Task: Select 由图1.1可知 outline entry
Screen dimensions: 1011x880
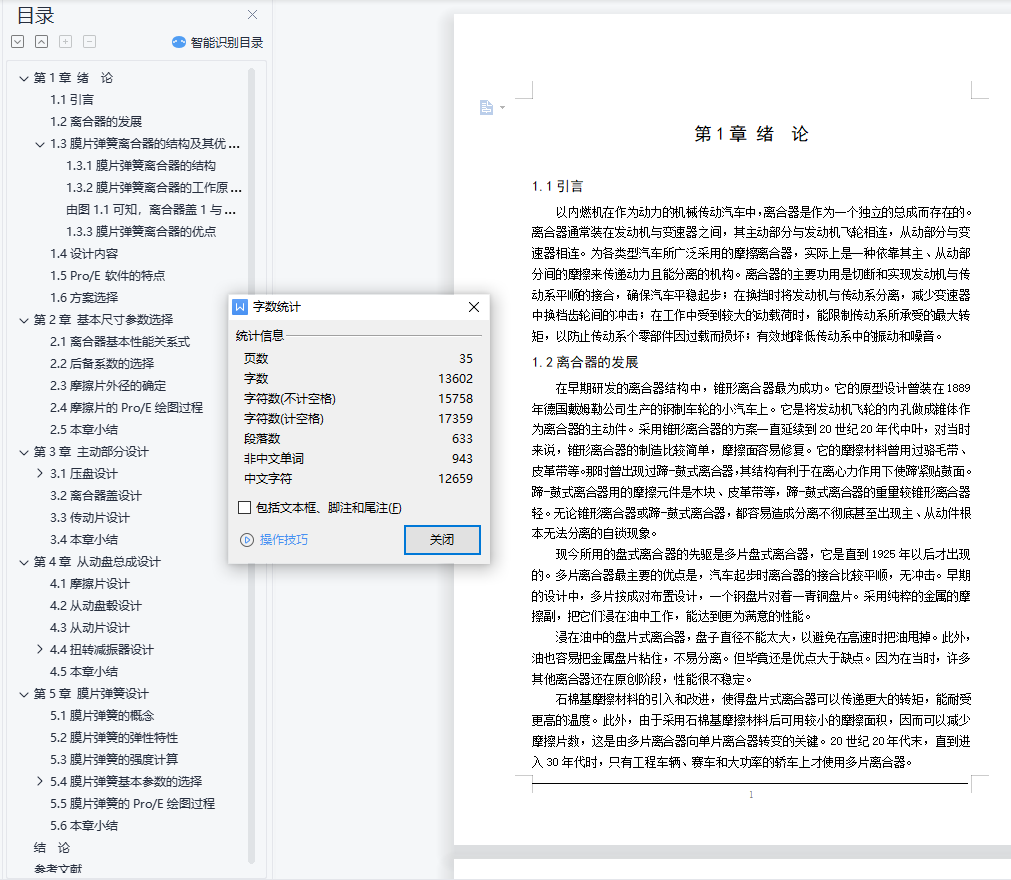Action: tap(151, 210)
